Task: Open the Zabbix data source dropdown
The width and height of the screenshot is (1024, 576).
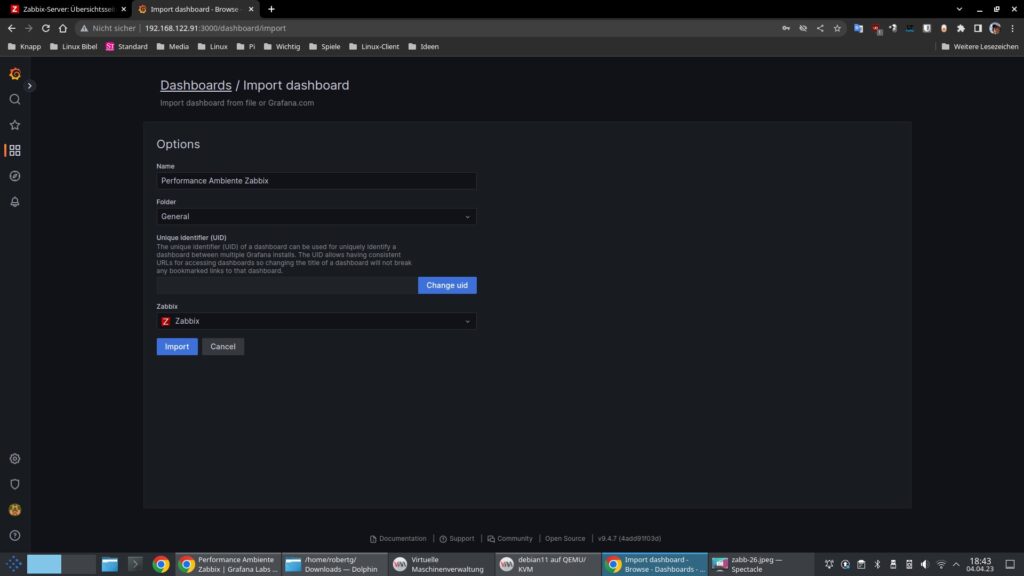Action: [x=316, y=321]
